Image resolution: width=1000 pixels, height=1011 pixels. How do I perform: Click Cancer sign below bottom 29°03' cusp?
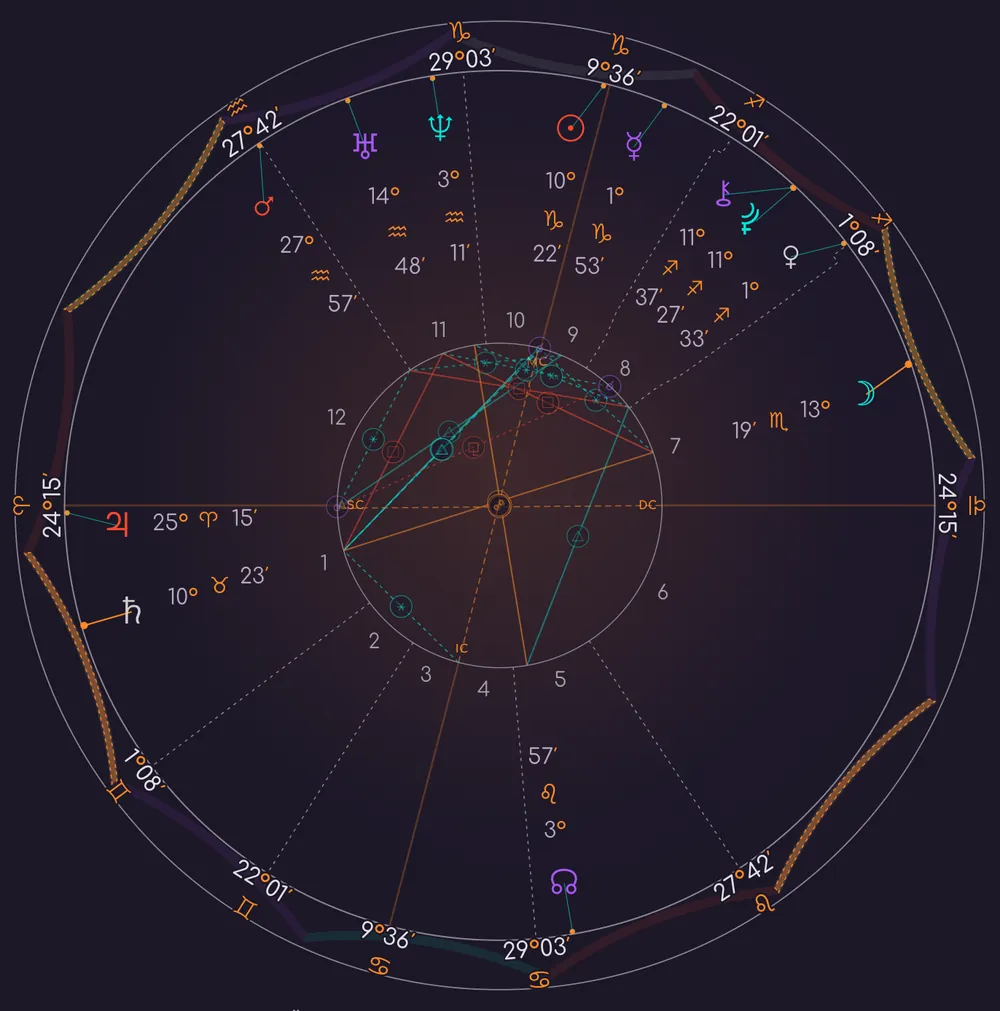pos(539,979)
